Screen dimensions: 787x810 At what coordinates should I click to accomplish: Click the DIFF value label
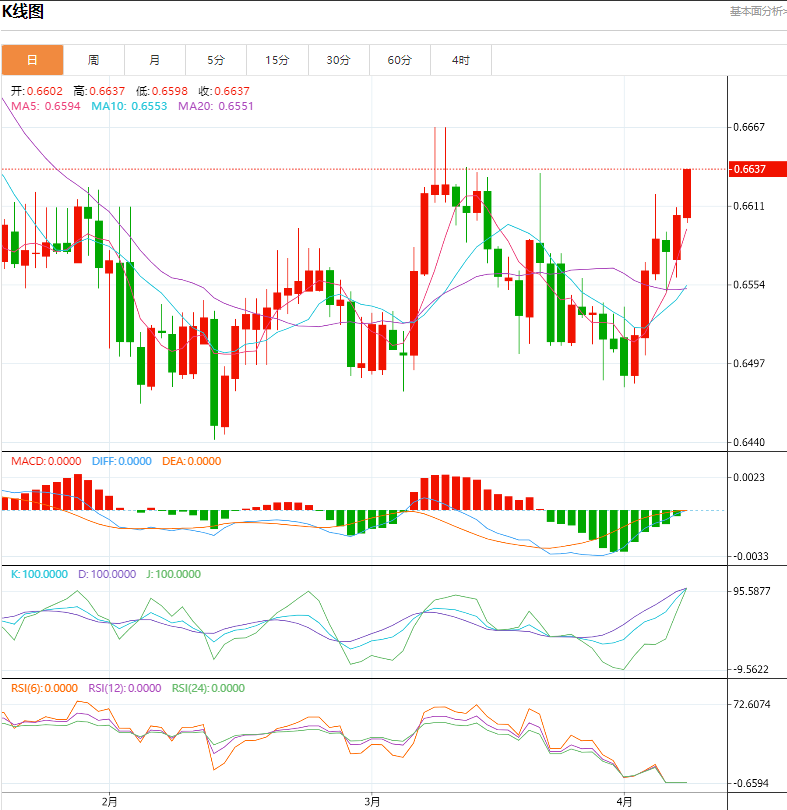[121, 461]
